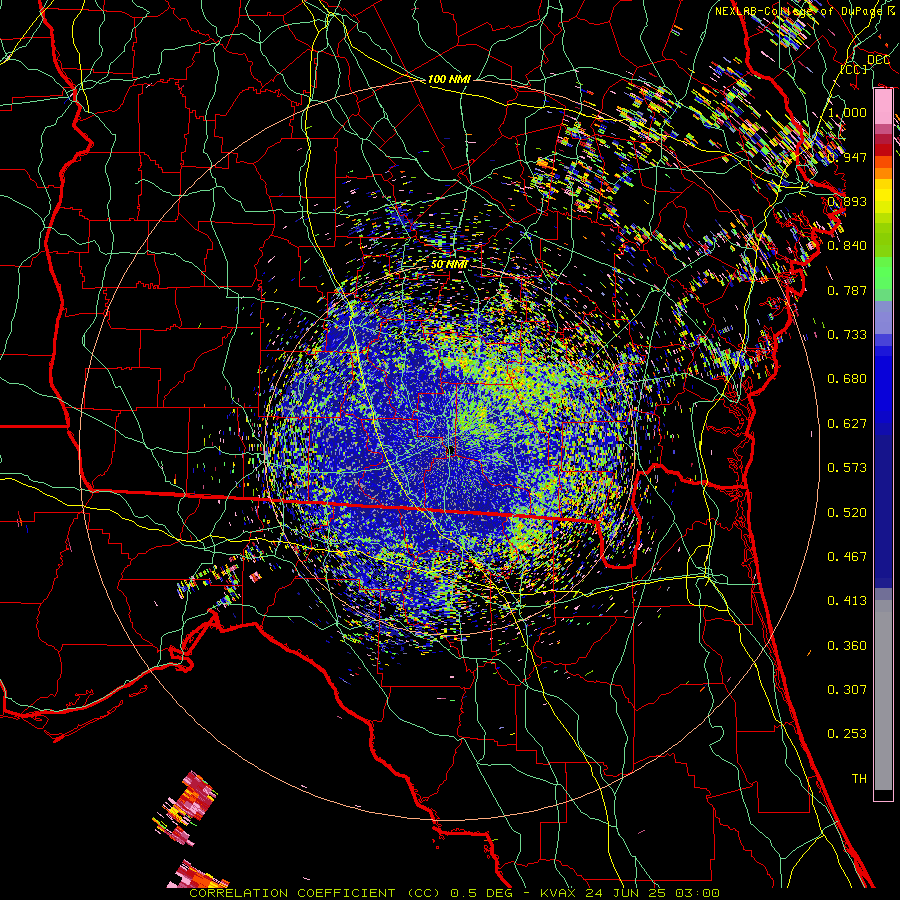Click the KVAX radar site identifier
This screenshot has height=900, width=900.
[560, 893]
